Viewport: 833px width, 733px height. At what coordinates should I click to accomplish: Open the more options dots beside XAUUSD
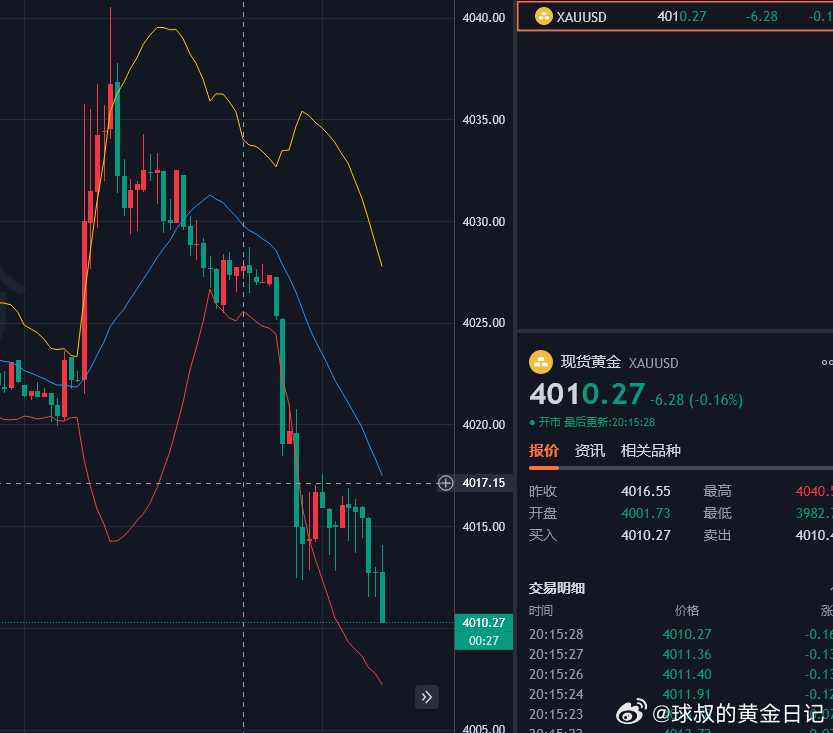pos(827,363)
